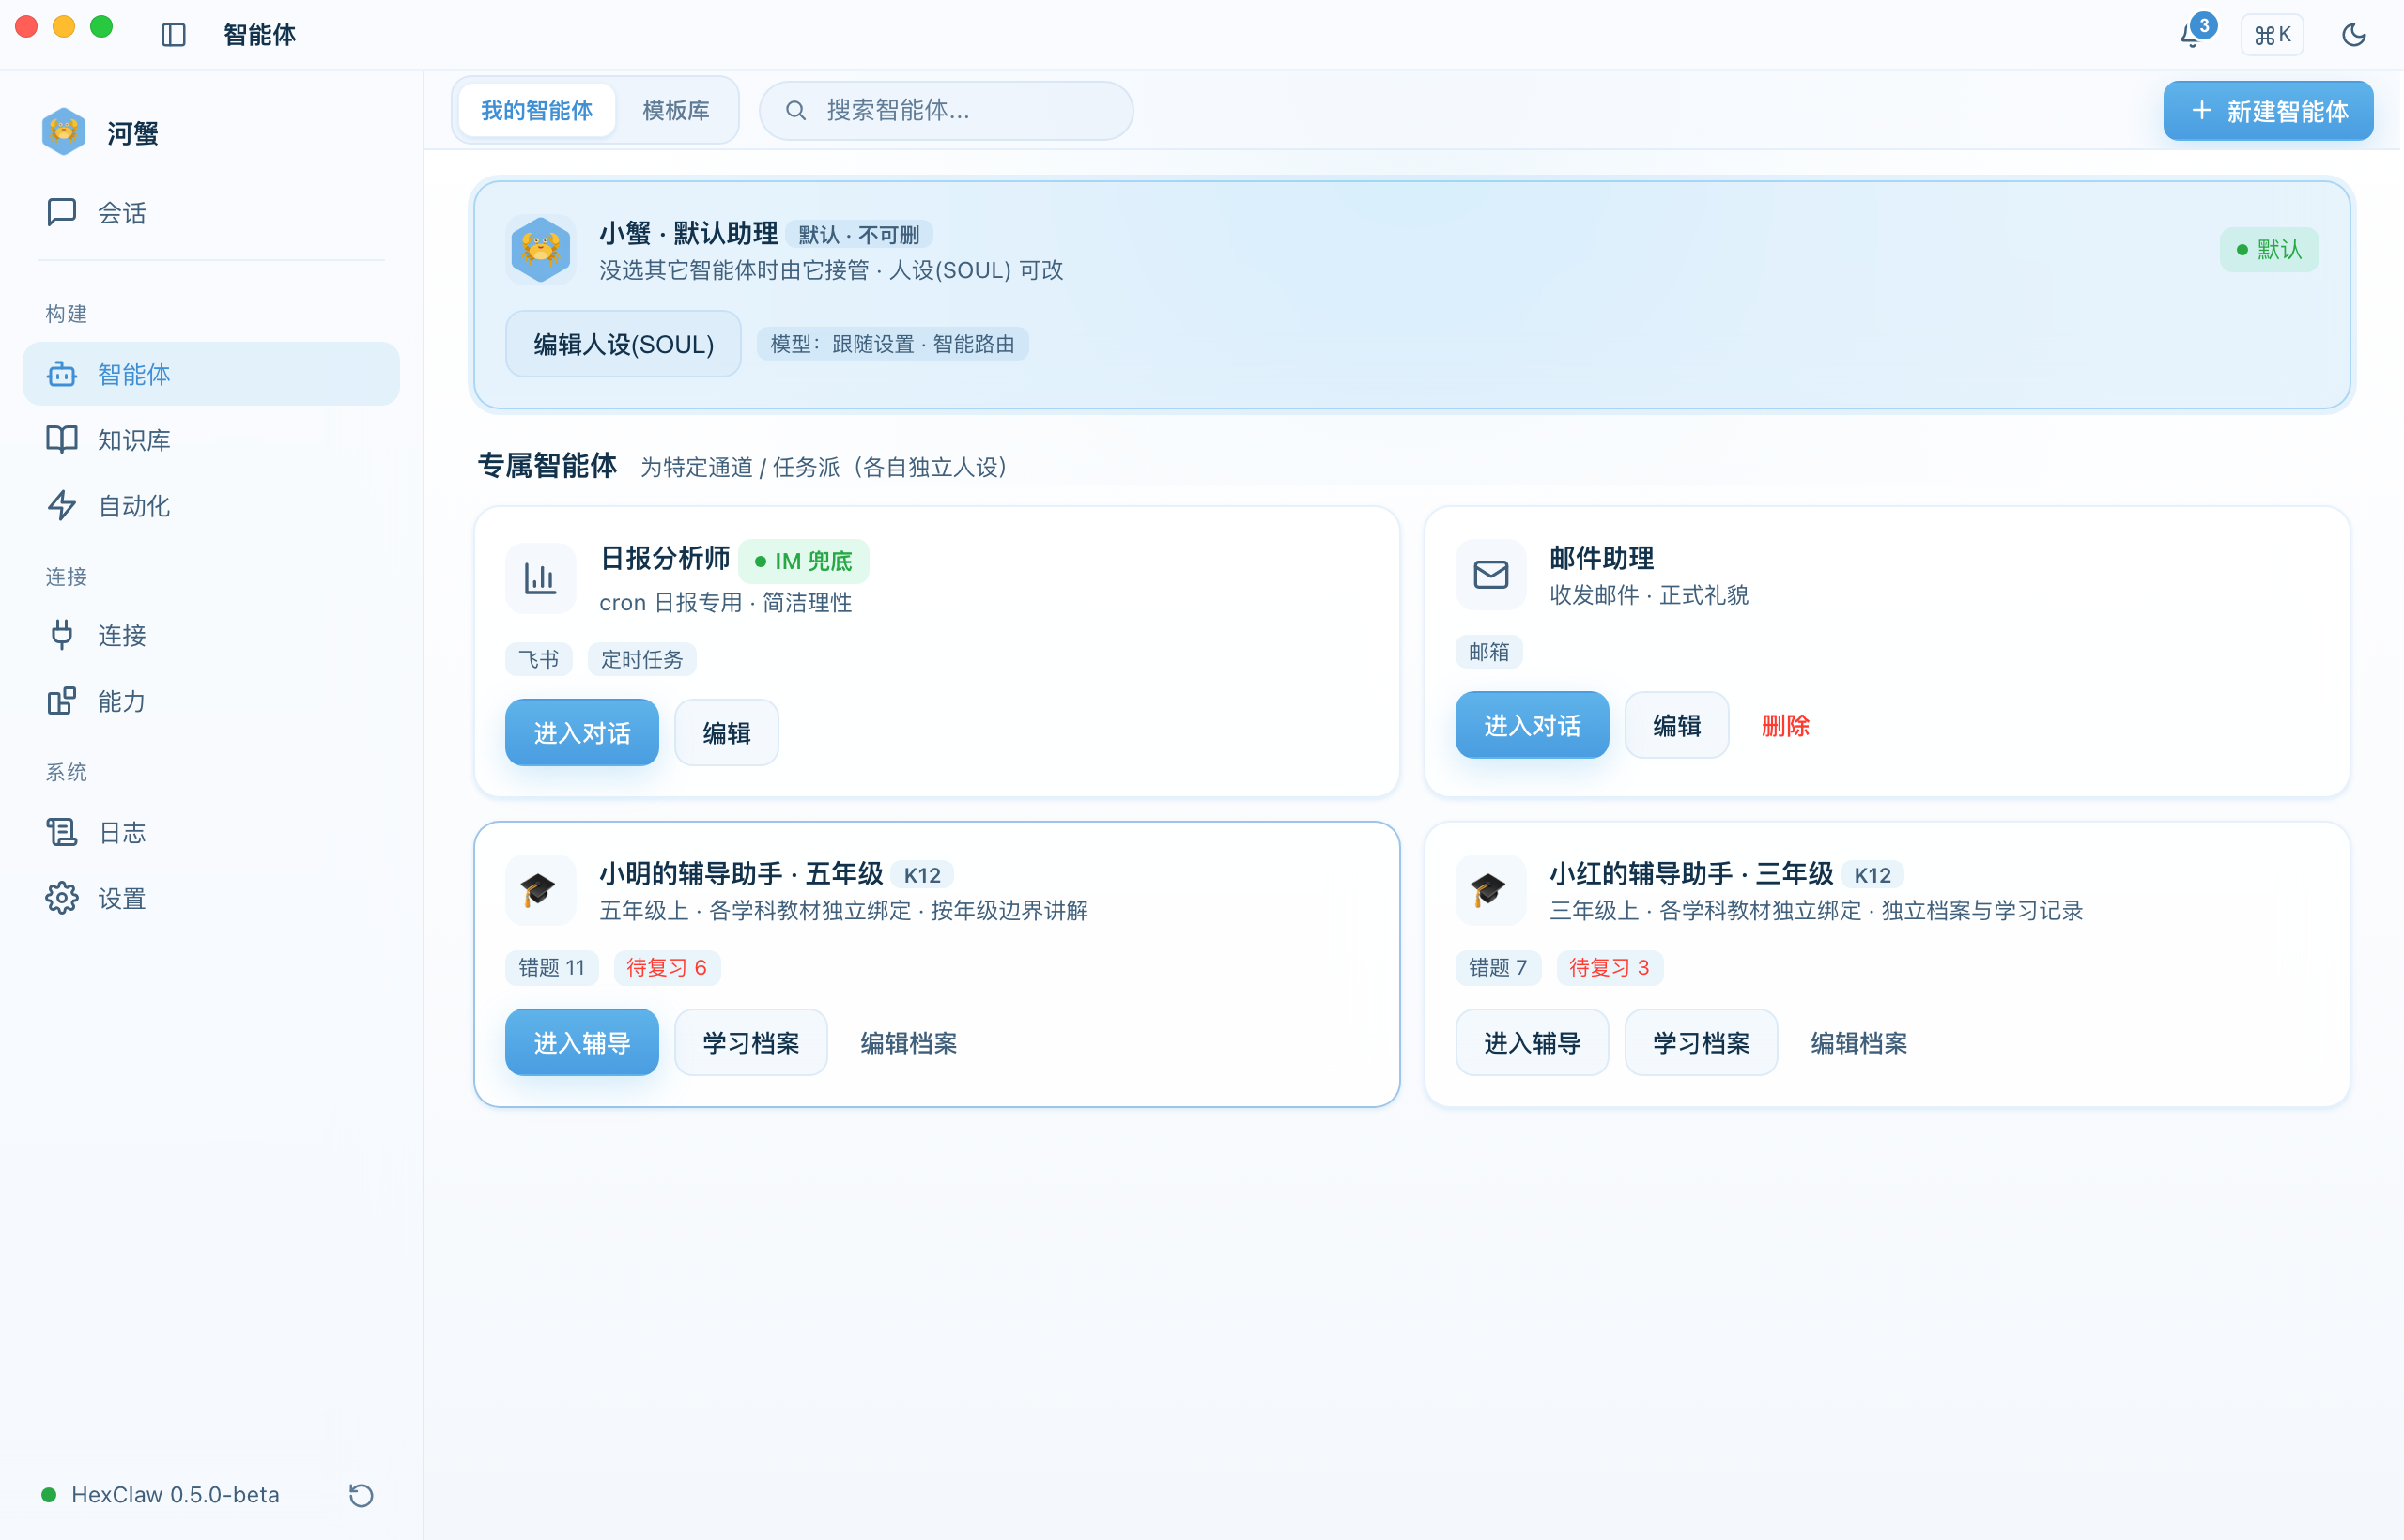The width and height of the screenshot is (2404, 1540).
Task: Open 会话 chat in sidebar
Action: point(211,212)
